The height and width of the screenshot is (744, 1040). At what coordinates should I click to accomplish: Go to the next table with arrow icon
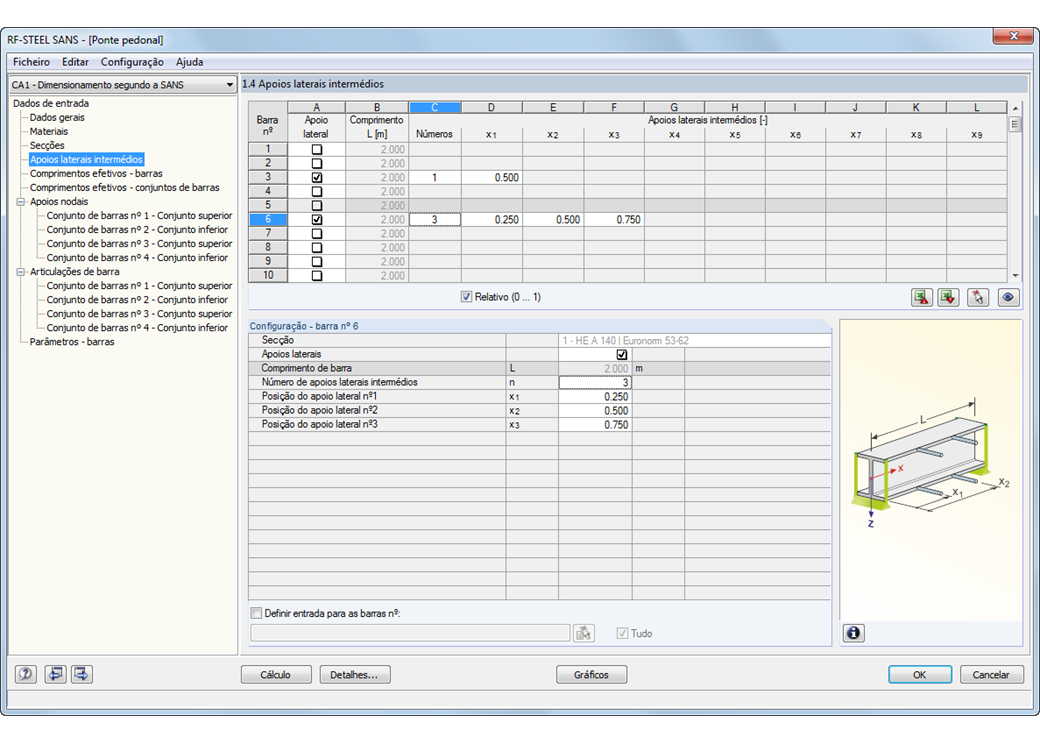(82, 674)
